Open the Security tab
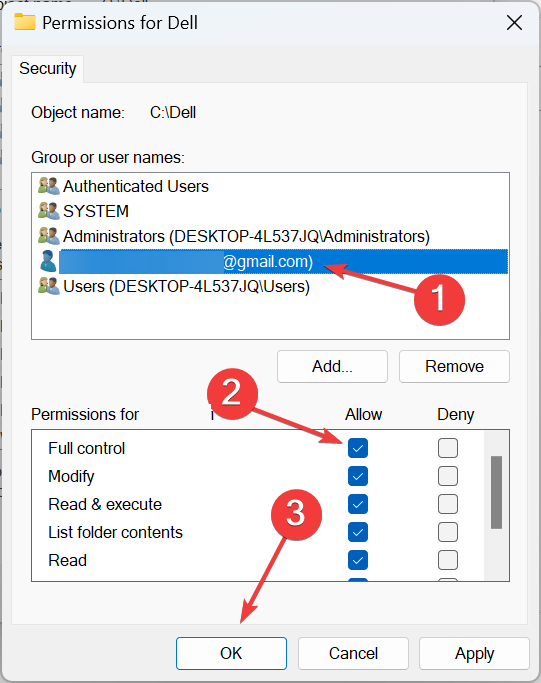 [47, 69]
